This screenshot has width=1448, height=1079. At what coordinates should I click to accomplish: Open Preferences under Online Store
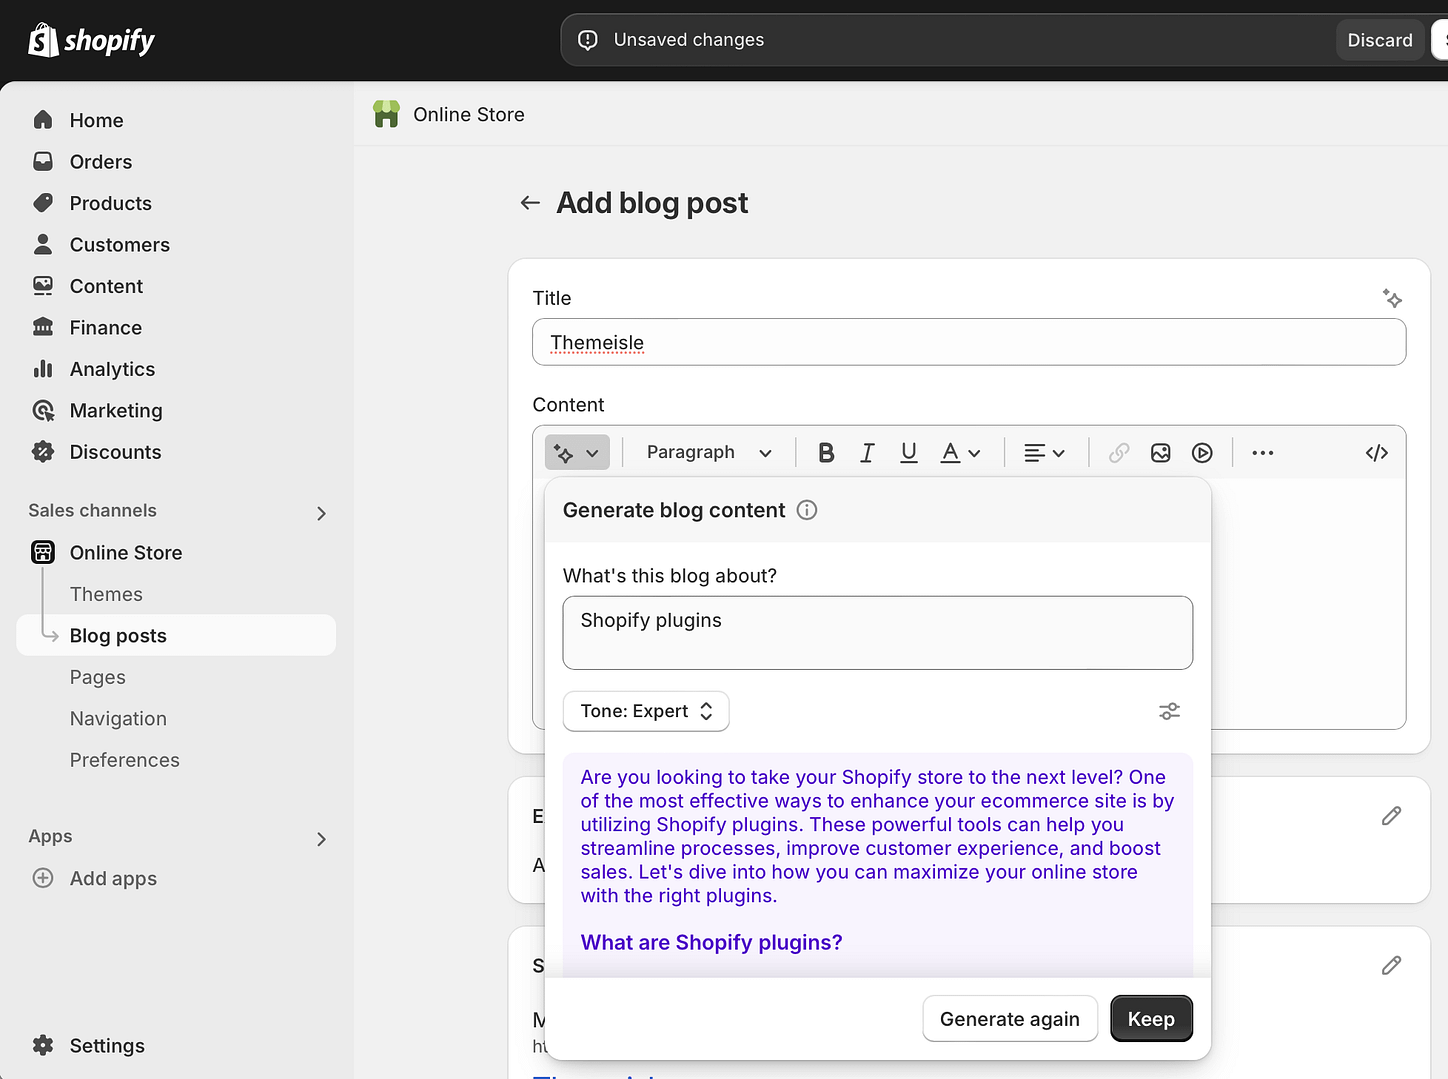click(125, 760)
